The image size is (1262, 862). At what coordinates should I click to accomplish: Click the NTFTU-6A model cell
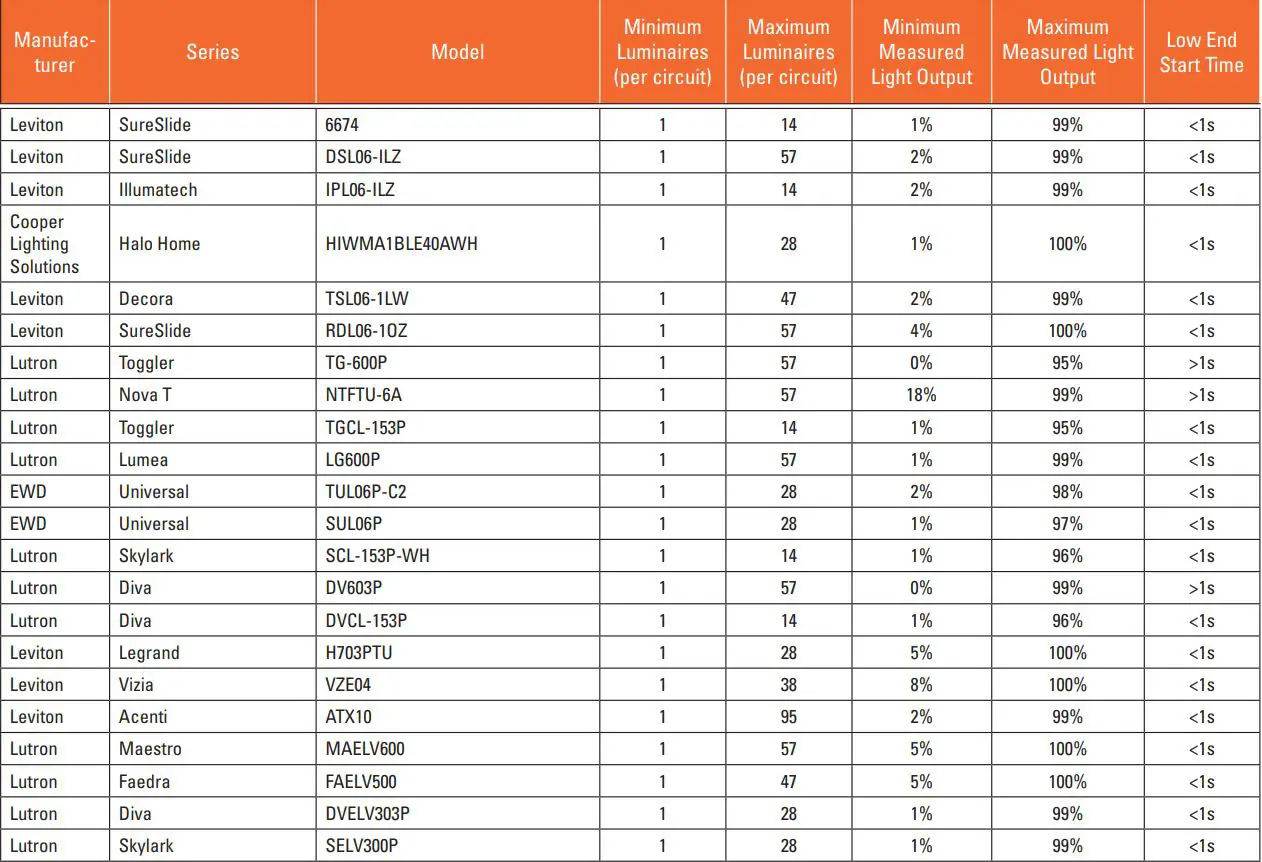click(x=364, y=395)
